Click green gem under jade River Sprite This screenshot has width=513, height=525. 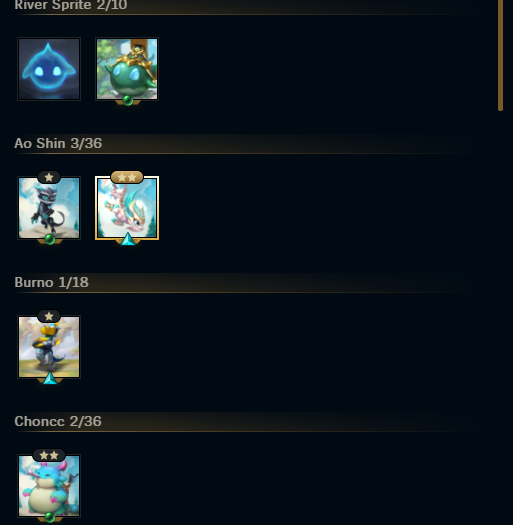[128, 100]
